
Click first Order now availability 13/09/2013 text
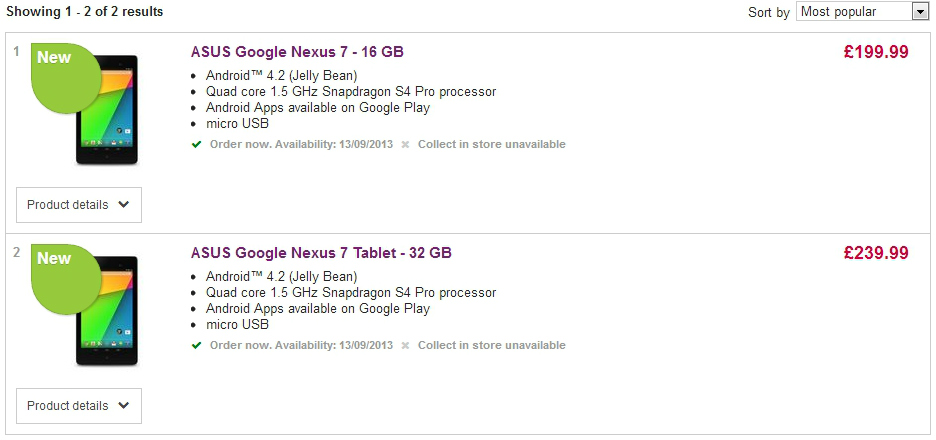pyautogui.click(x=301, y=144)
